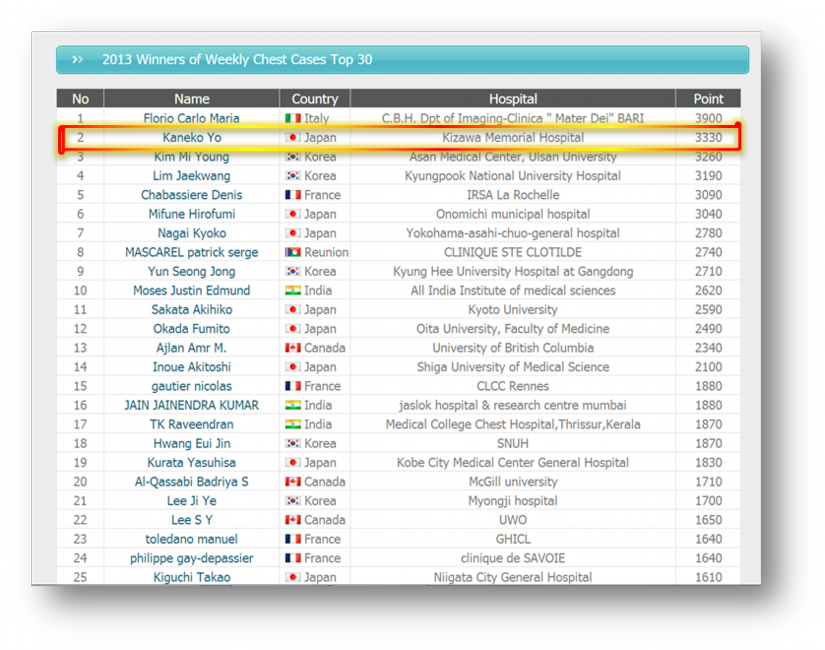Screen dimensions: 825x650
Task: Open Ajlan Amr M. name link
Action: (x=192, y=348)
